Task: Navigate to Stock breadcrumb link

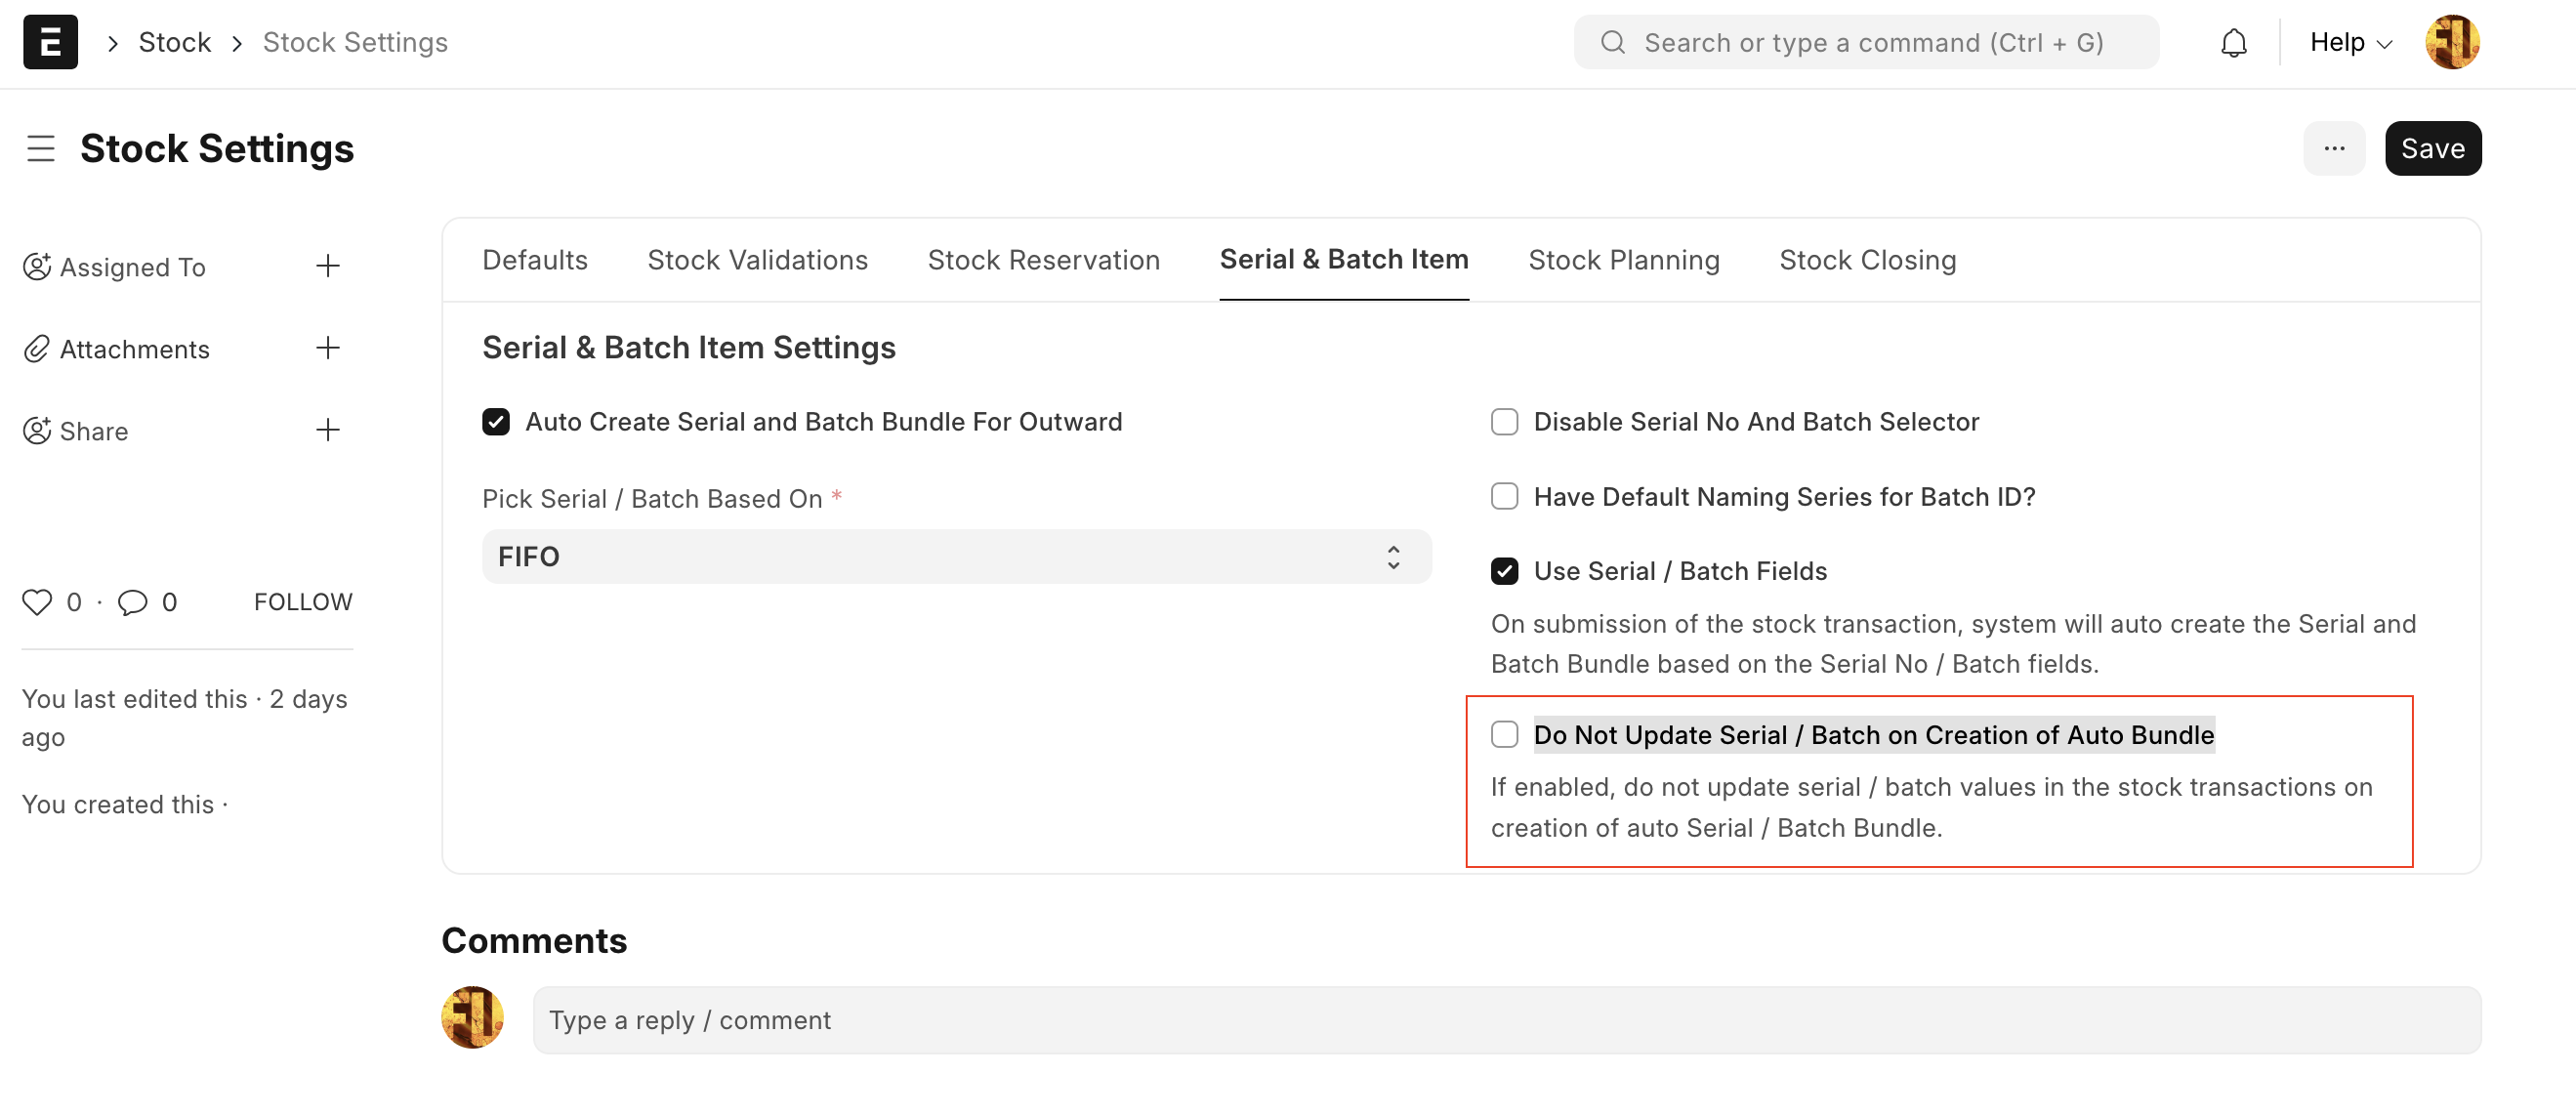Action: point(174,42)
